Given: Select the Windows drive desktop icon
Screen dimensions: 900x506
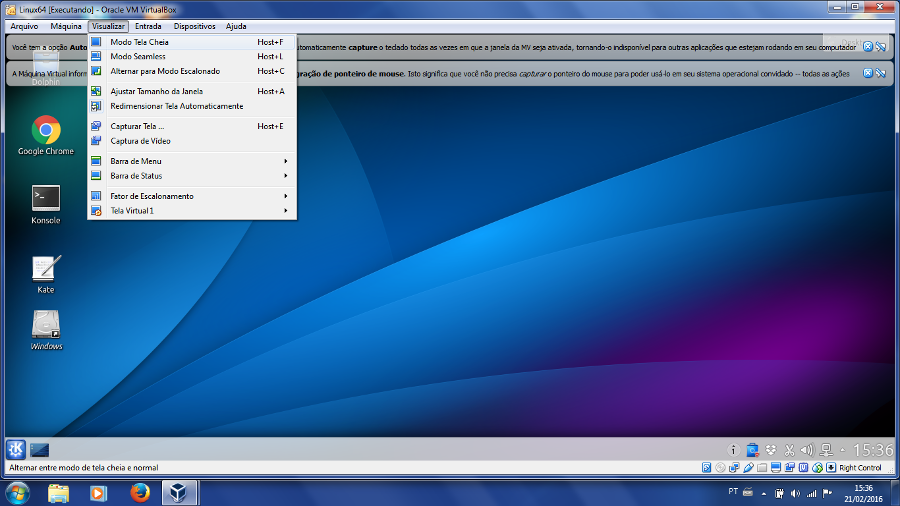Looking at the screenshot, I should coord(46,330).
